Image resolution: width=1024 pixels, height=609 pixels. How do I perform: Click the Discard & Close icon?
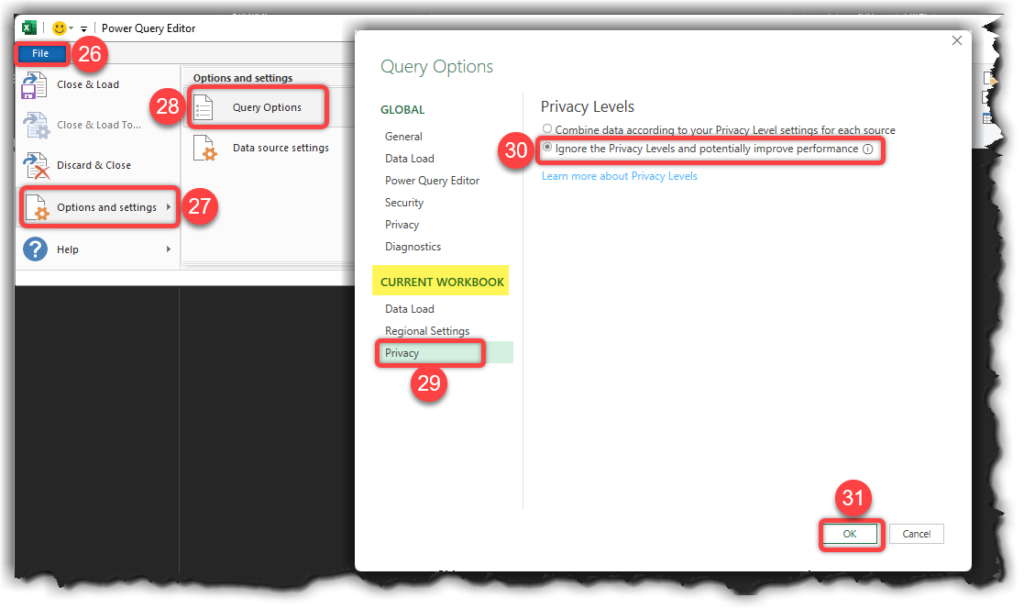click(35, 165)
